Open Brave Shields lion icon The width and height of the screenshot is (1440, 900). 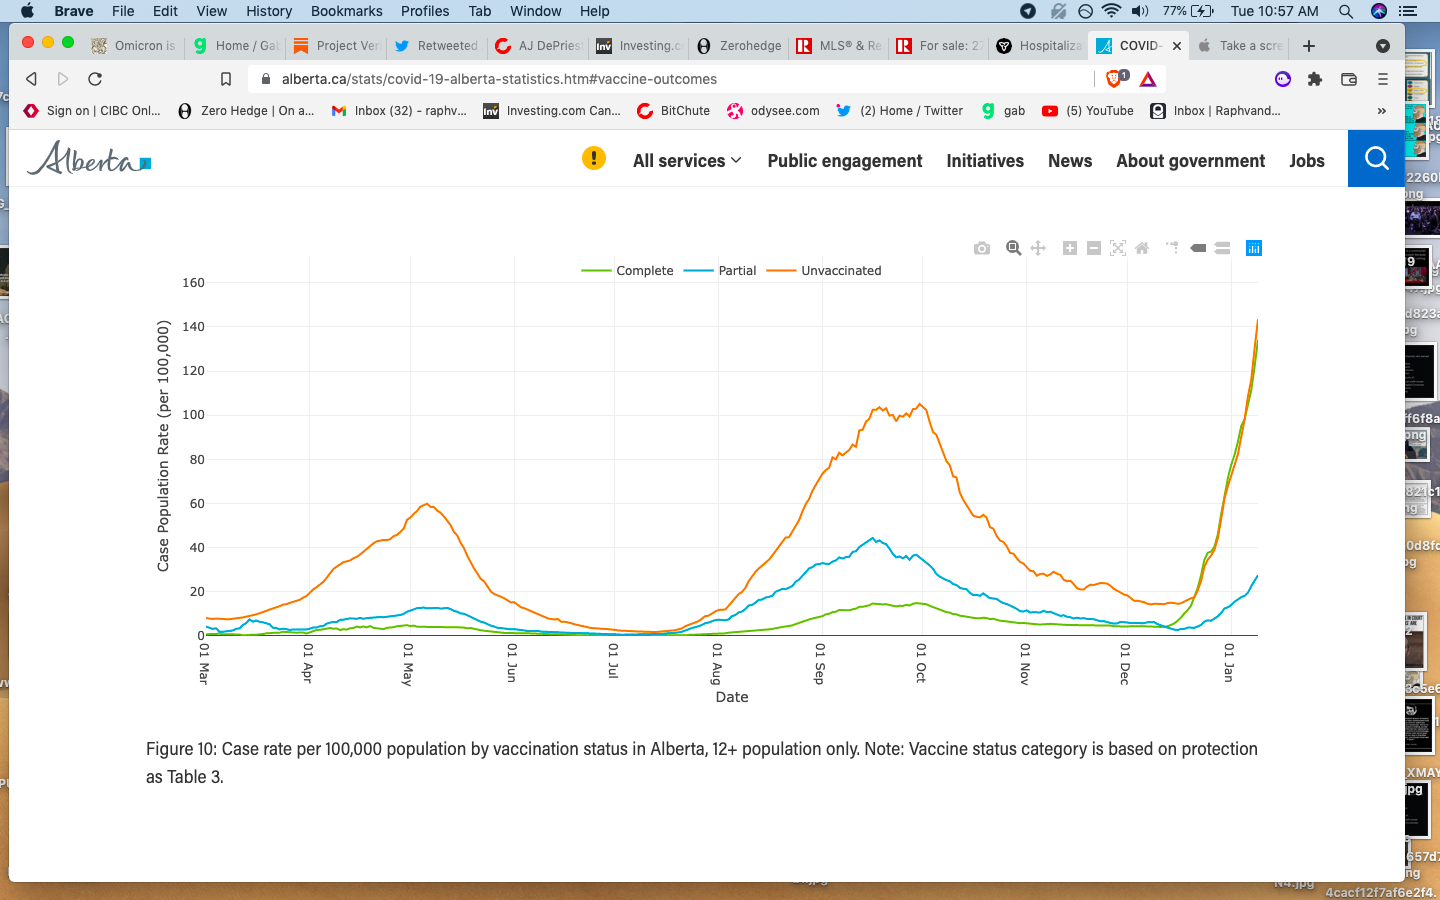click(x=1115, y=79)
